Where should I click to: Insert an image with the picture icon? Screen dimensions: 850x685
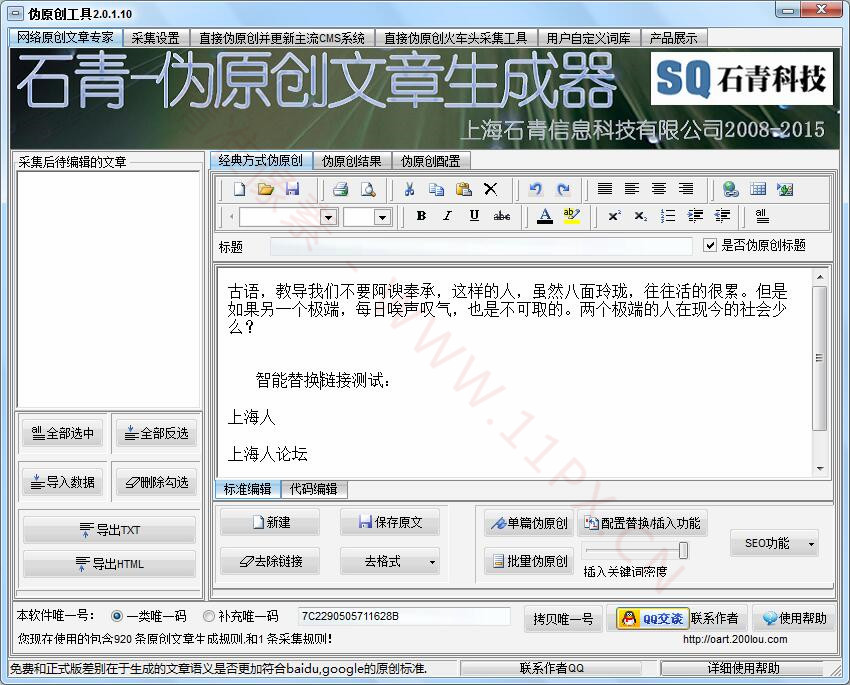tap(785, 189)
